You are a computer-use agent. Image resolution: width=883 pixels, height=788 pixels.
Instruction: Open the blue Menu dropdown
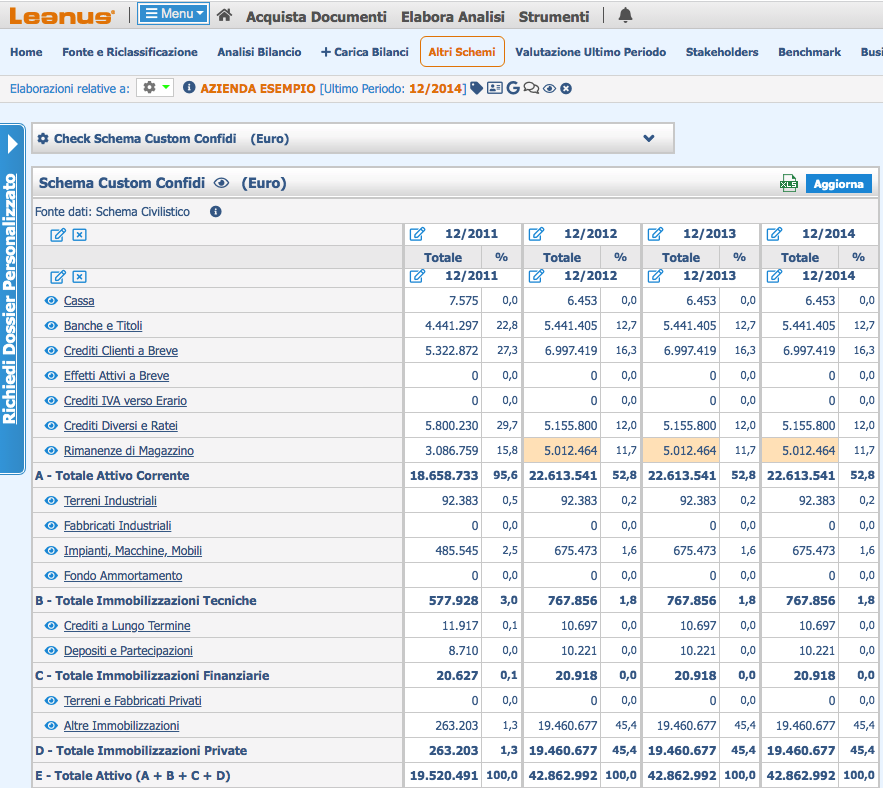click(x=173, y=14)
